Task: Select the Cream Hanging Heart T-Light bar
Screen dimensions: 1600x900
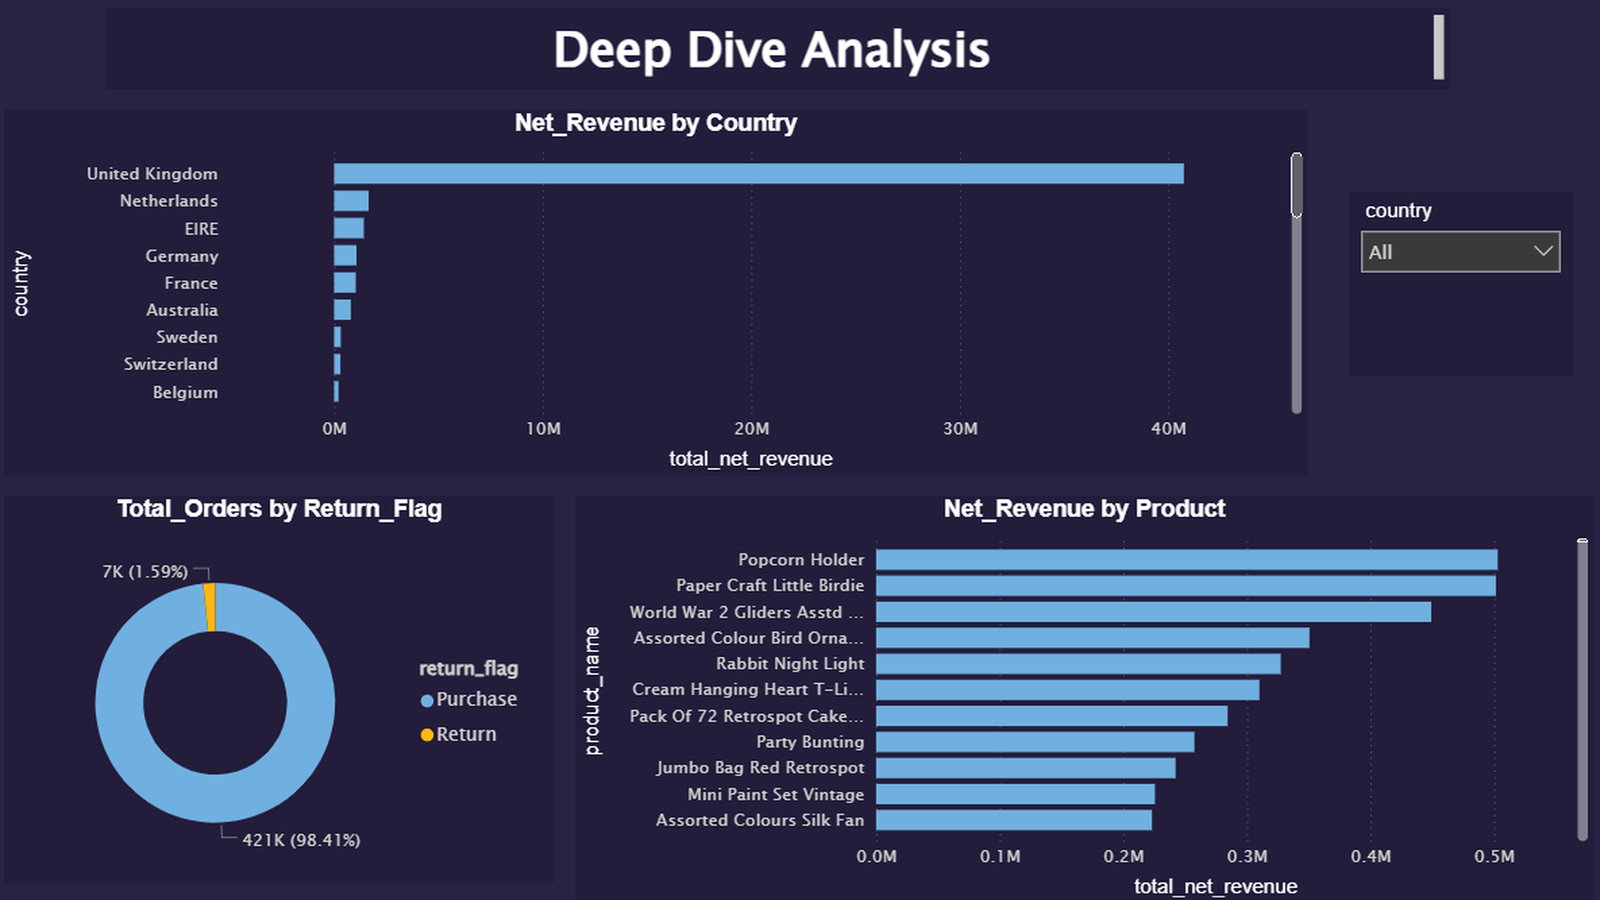Action: tap(1068, 690)
